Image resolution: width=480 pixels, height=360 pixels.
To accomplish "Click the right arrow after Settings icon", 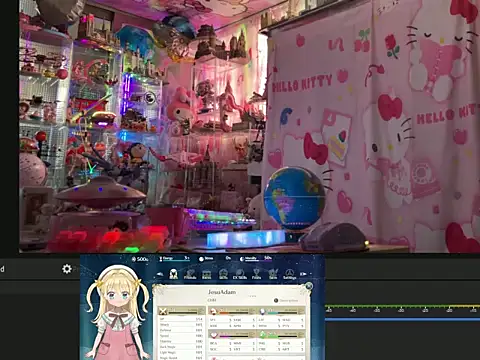I will click(303, 274).
